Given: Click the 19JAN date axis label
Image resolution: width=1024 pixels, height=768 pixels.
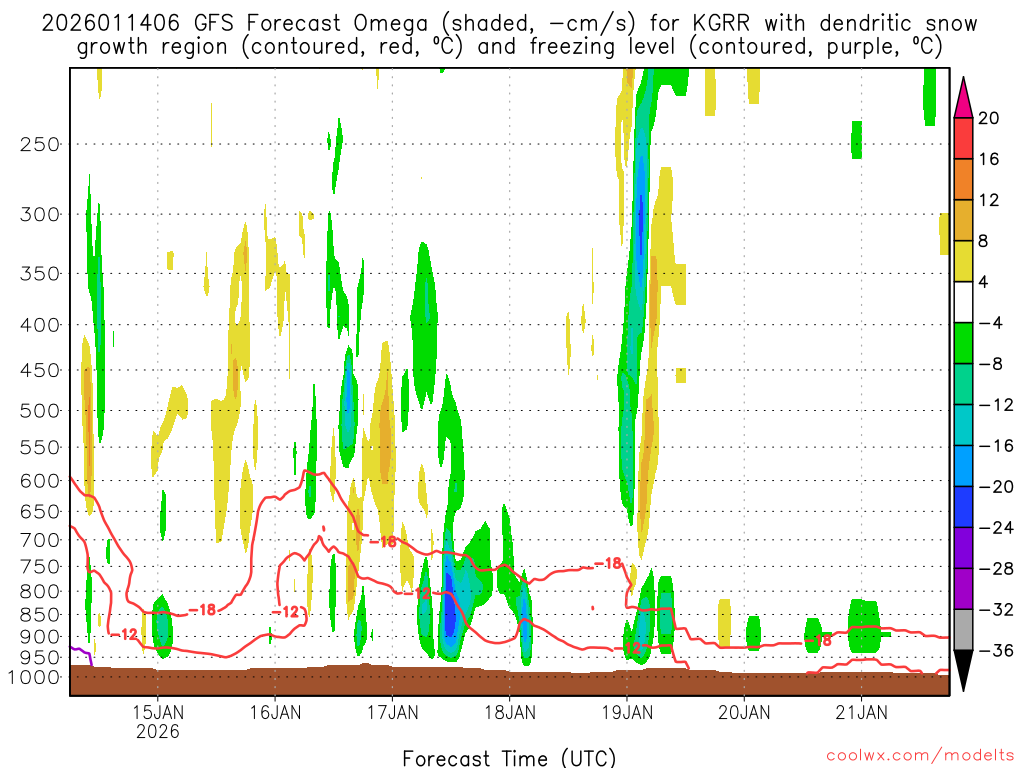Looking at the screenshot, I should pyautogui.click(x=627, y=712).
